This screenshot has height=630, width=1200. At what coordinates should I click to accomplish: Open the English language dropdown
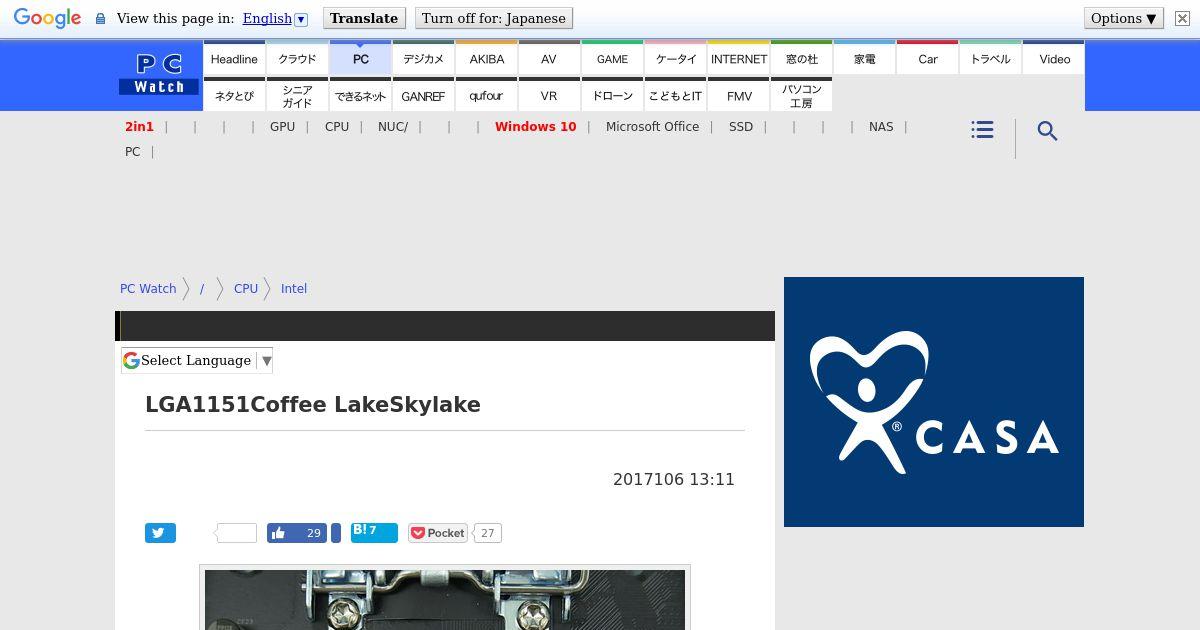pyautogui.click(x=275, y=18)
